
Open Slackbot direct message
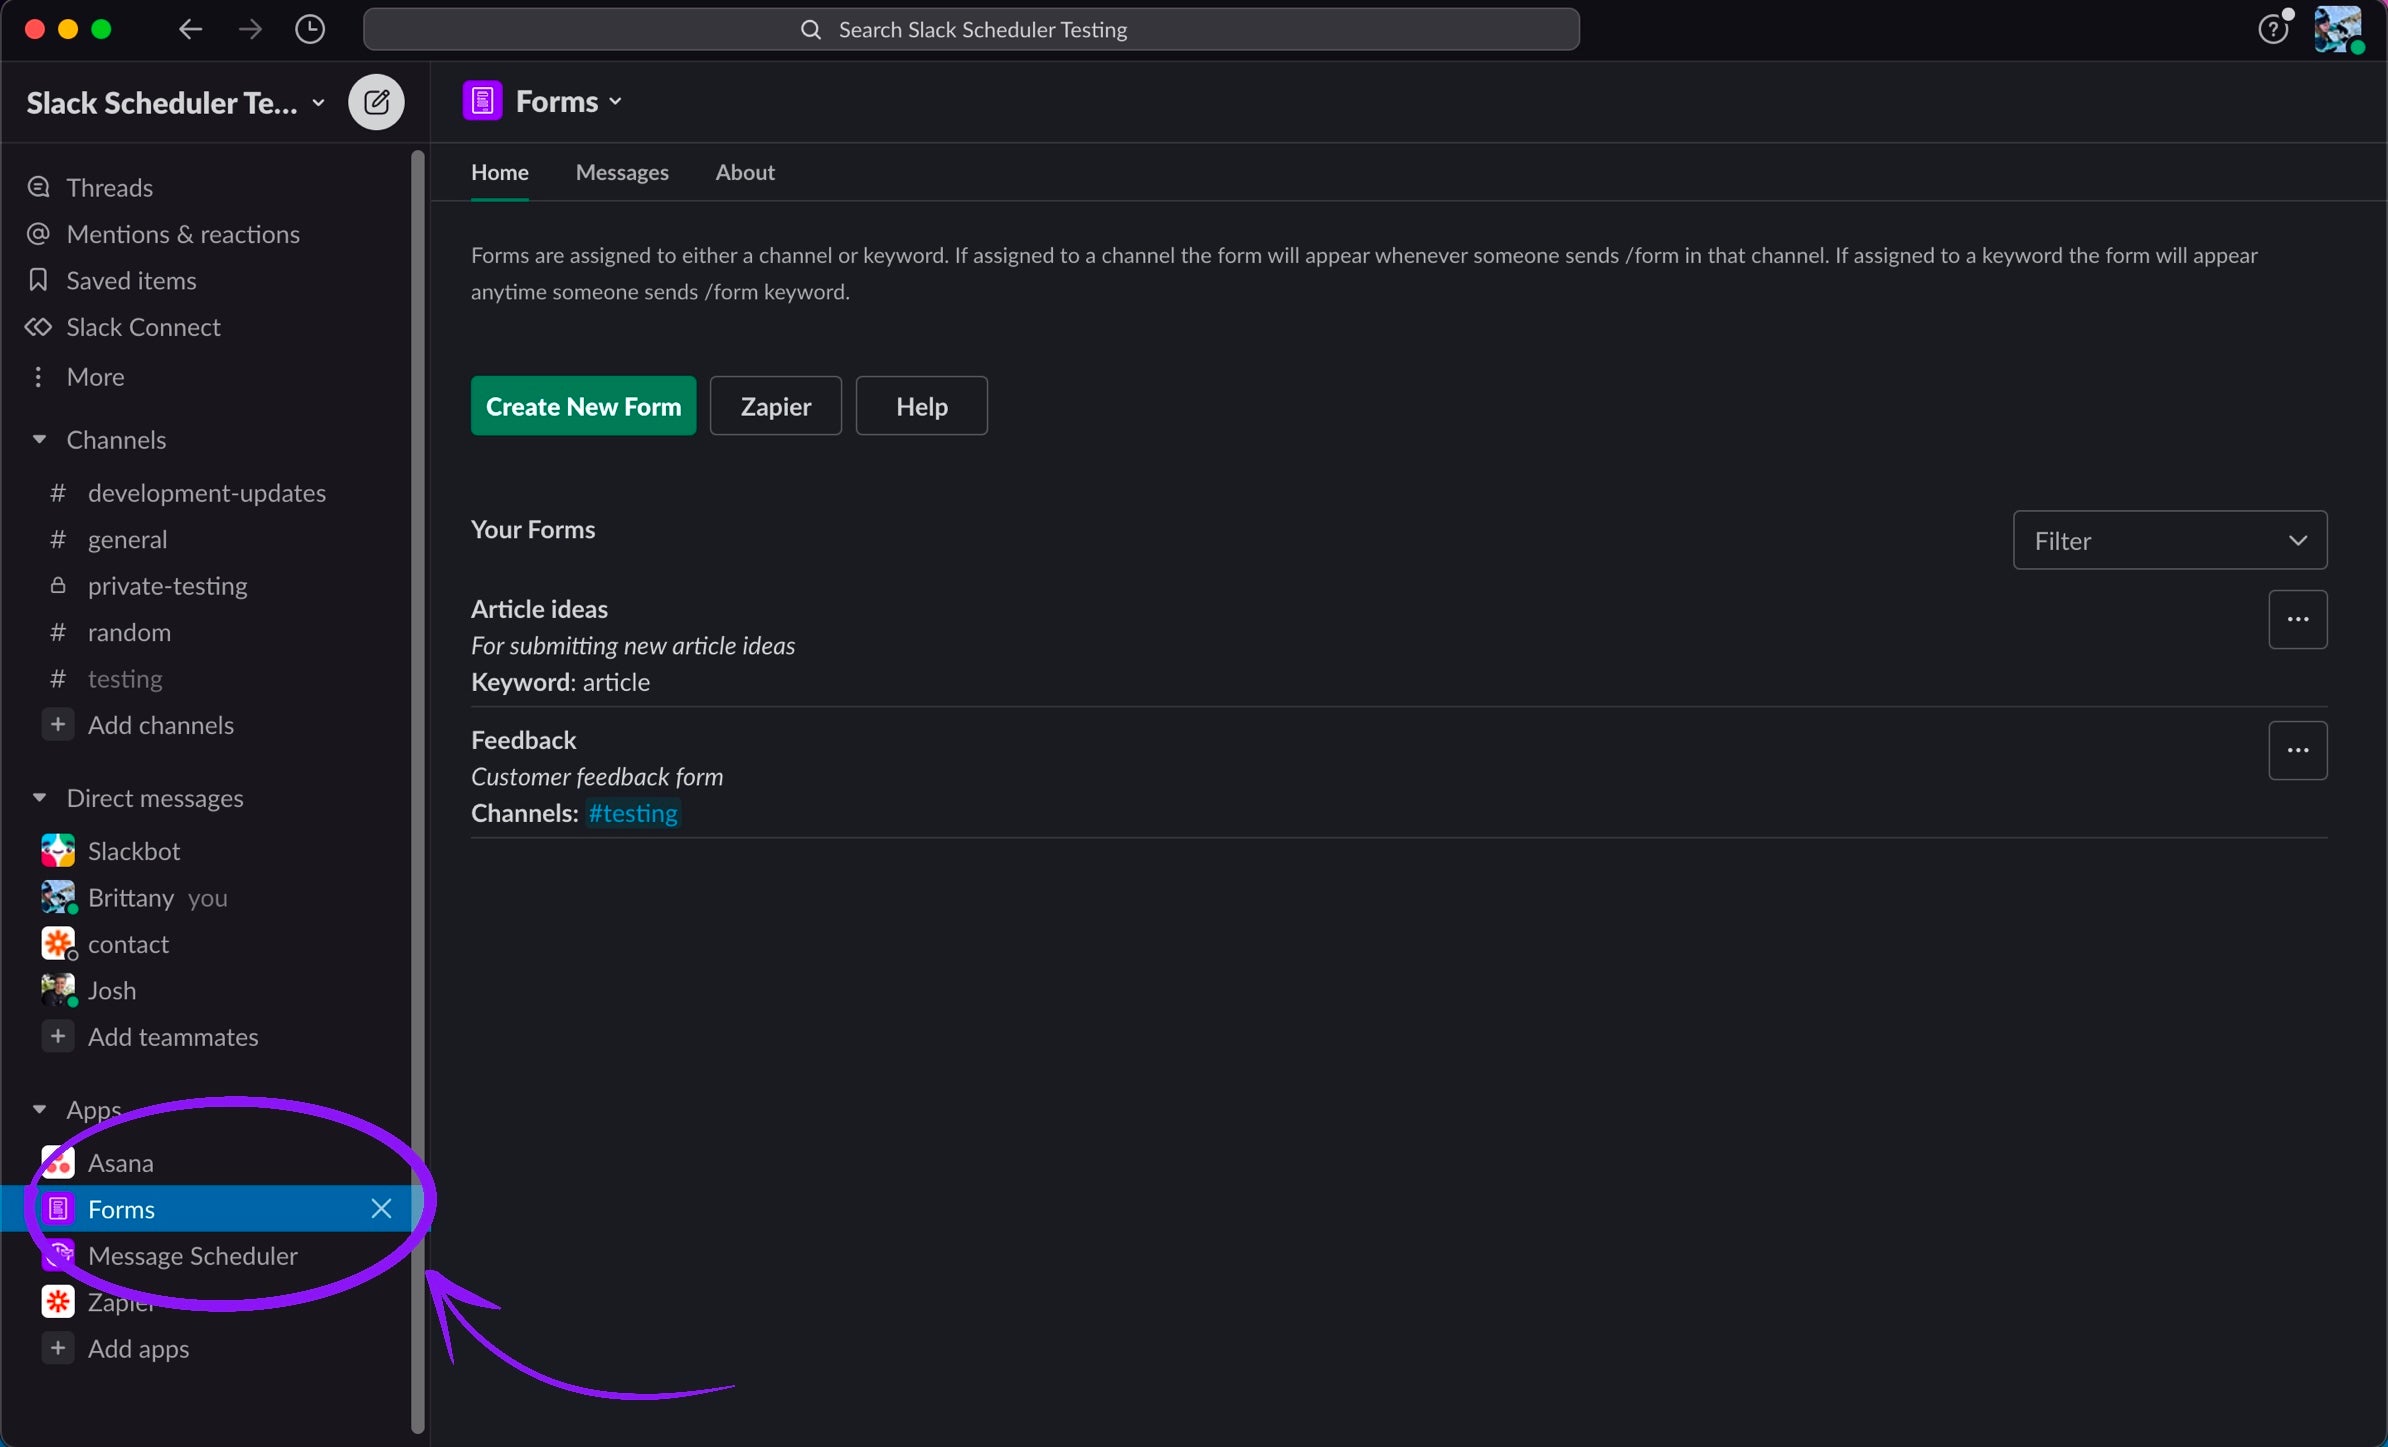(x=133, y=851)
